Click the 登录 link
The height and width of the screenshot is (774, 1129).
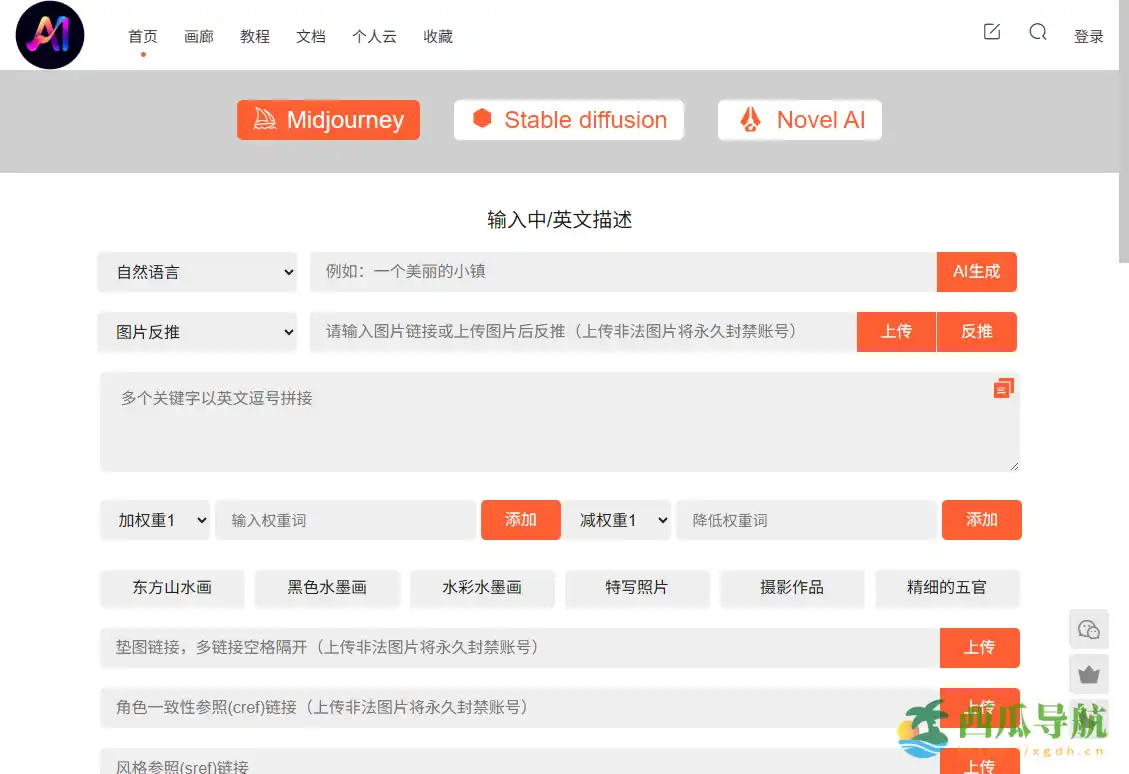click(x=1088, y=36)
